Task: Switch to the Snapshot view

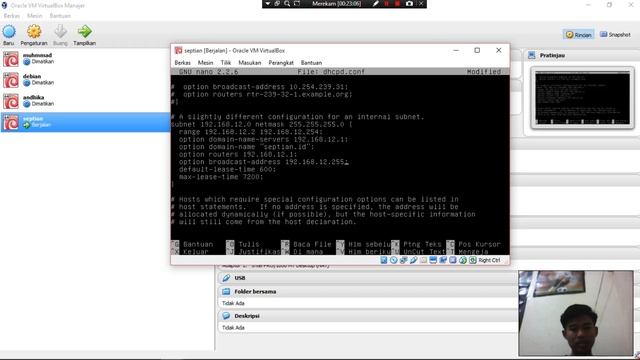Action: click(x=615, y=35)
